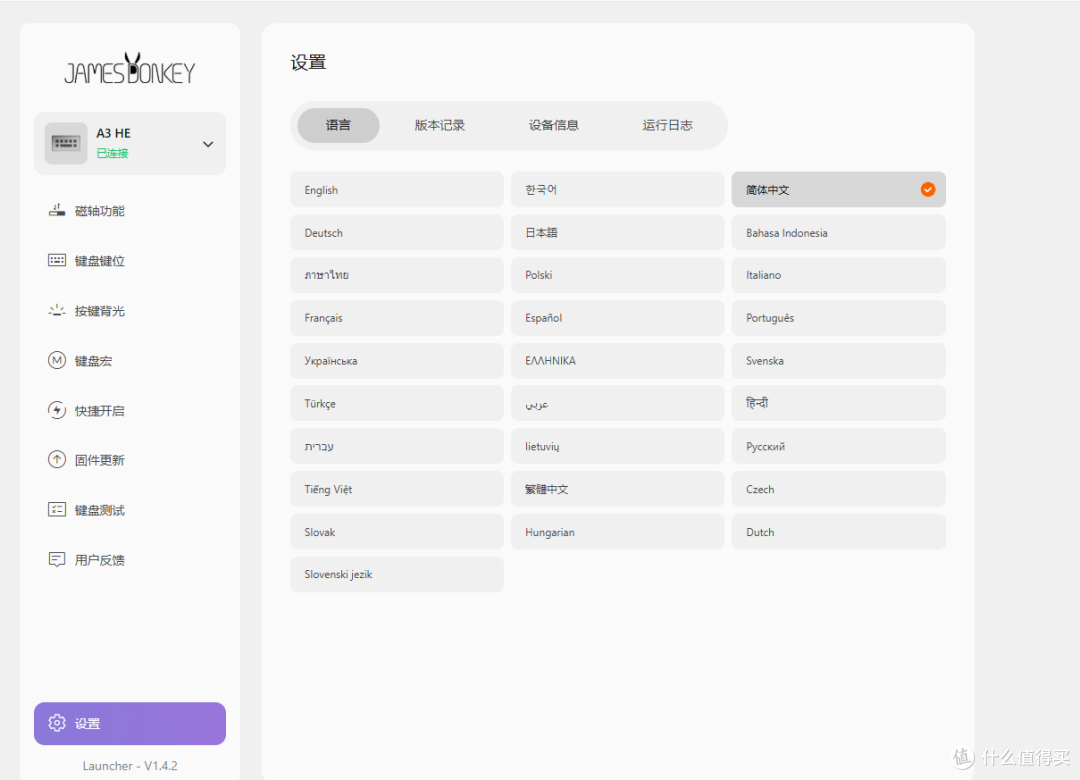This screenshot has width=1080, height=780.
Task: Pick lietuvių language
Action: (618, 446)
